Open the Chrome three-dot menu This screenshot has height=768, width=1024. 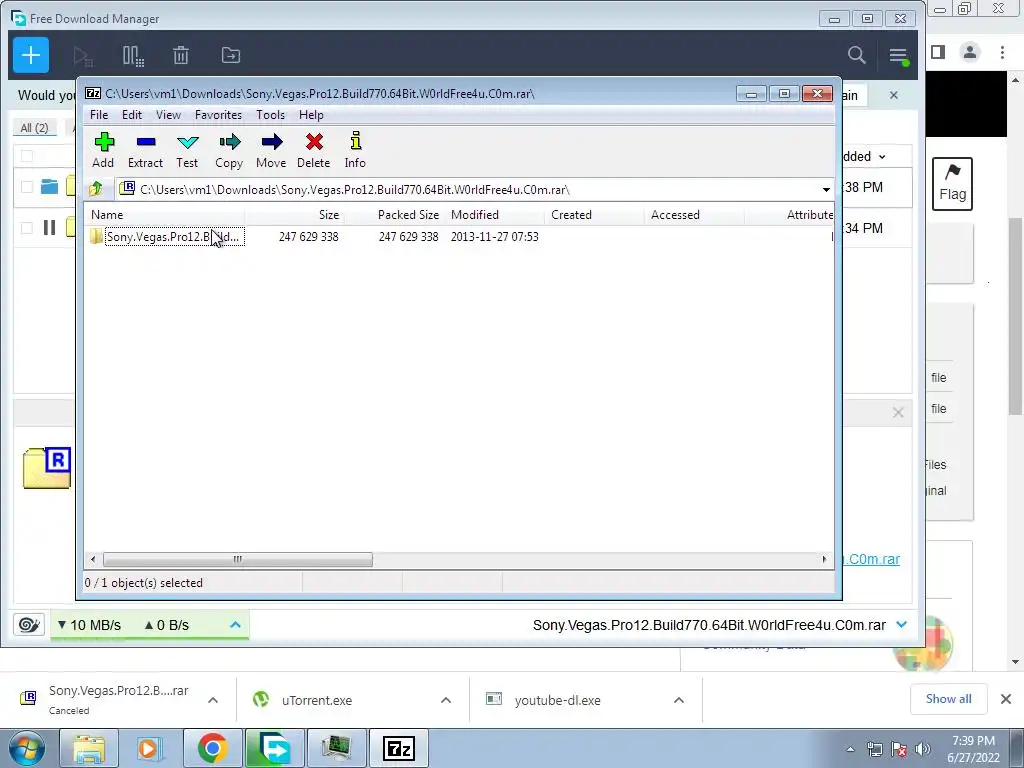point(1002,52)
